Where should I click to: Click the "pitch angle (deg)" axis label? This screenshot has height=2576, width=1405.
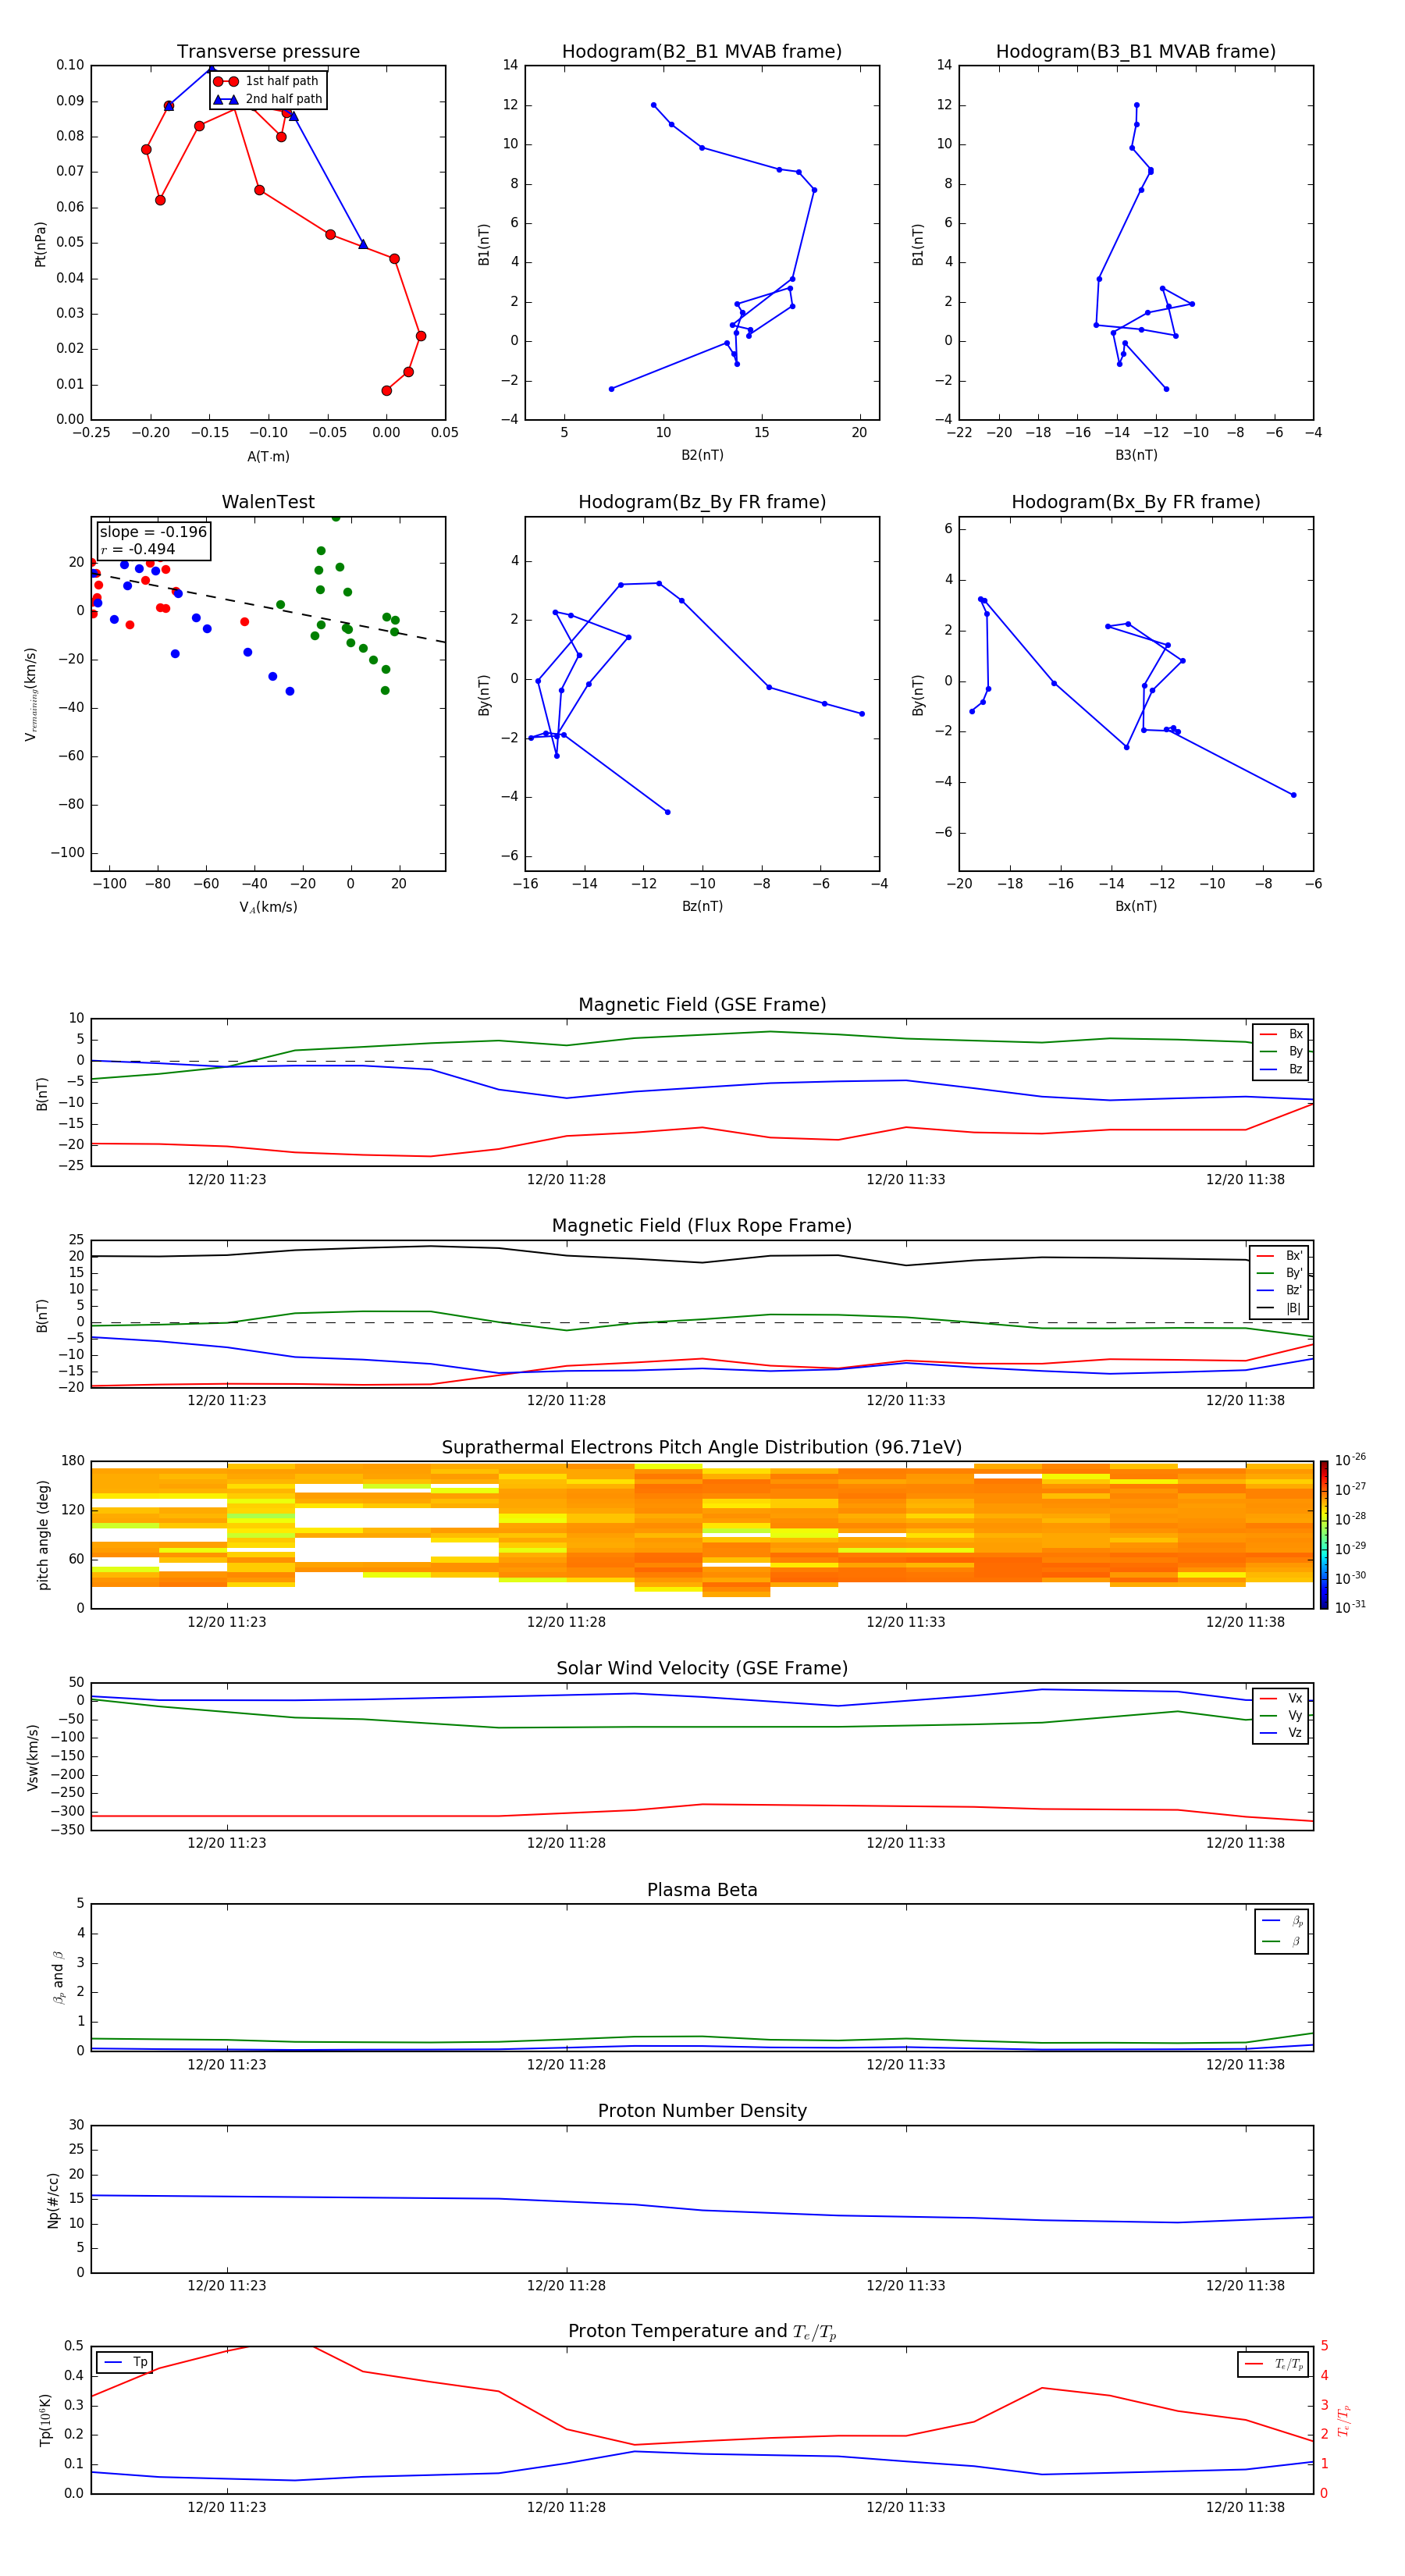43,1535
